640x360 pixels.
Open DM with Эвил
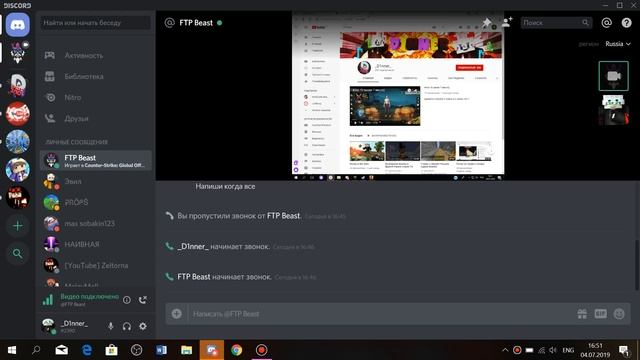coord(96,181)
